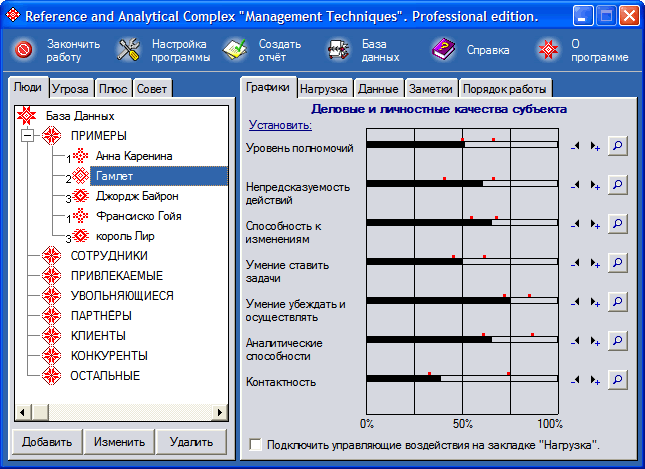This screenshot has height=469, width=645.
Task: Open the Графики tab
Action: (268, 87)
